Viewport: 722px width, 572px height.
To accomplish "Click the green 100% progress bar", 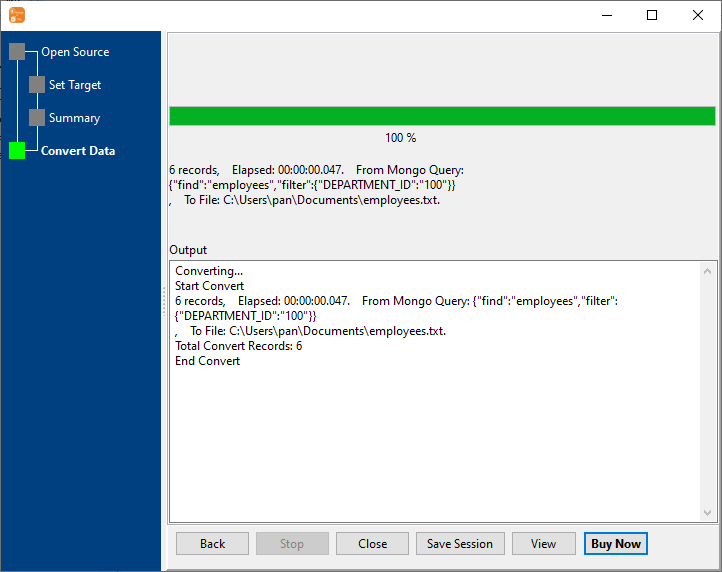I will click(442, 116).
